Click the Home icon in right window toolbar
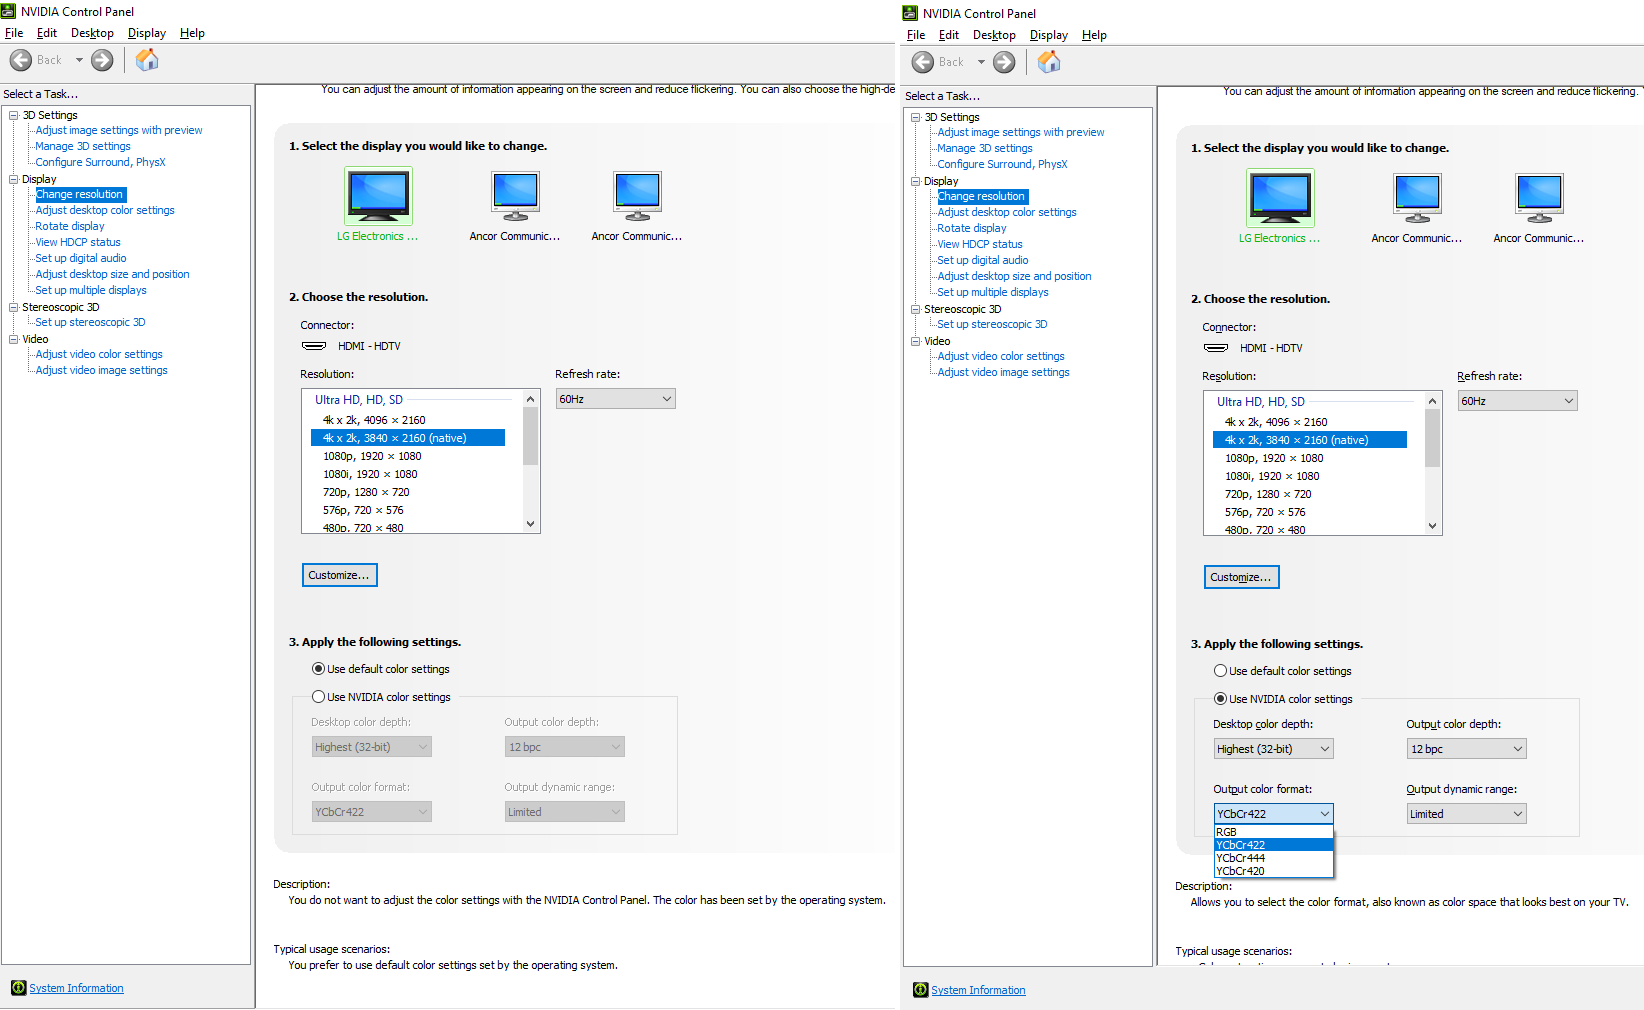The width and height of the screenshot is (1644, 1010). 1049,62
